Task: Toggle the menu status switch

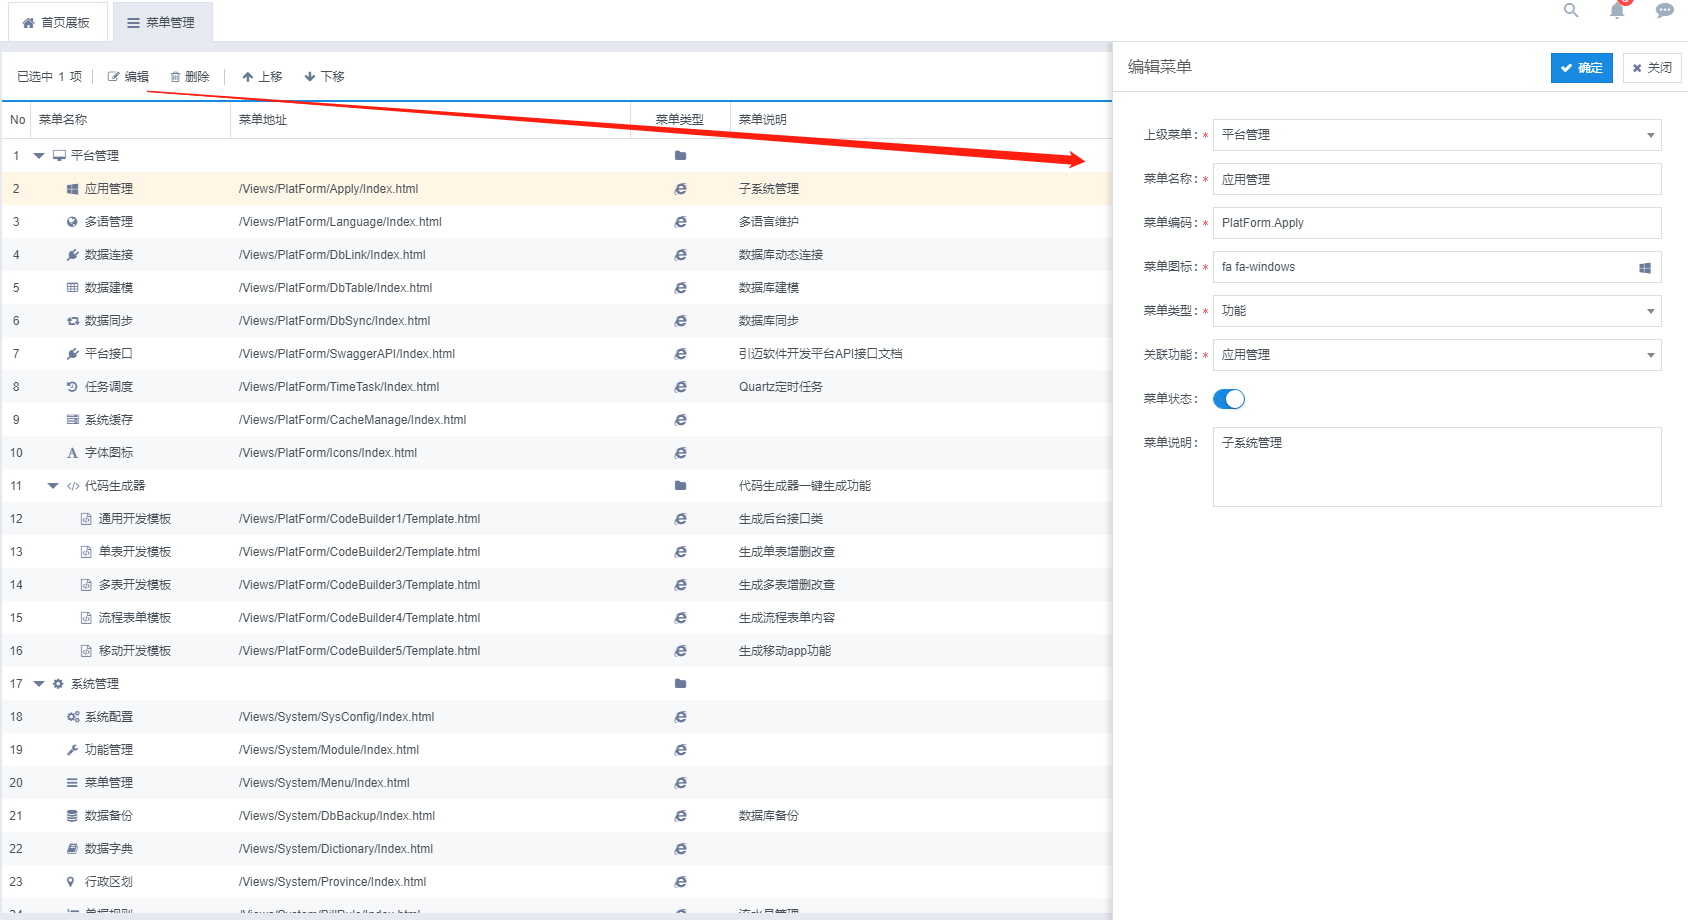Action: (x=1229, y=399)
